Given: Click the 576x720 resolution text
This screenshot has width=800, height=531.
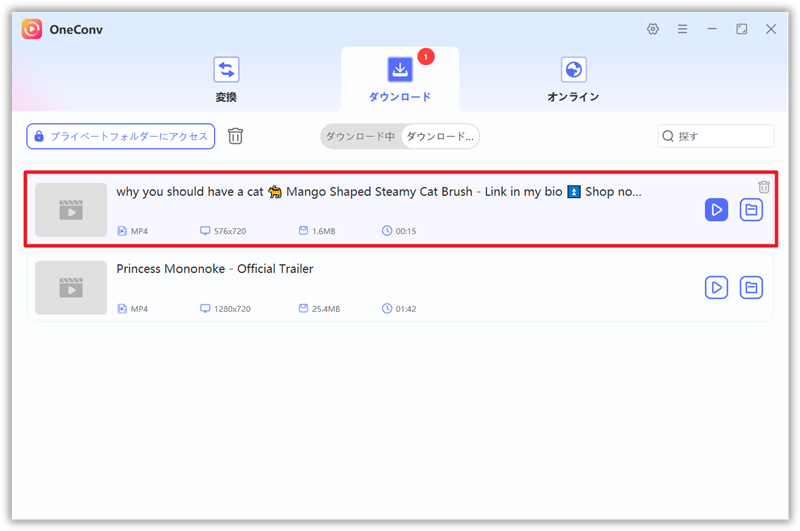Looking at the screenshot, I should coord(230,231).
